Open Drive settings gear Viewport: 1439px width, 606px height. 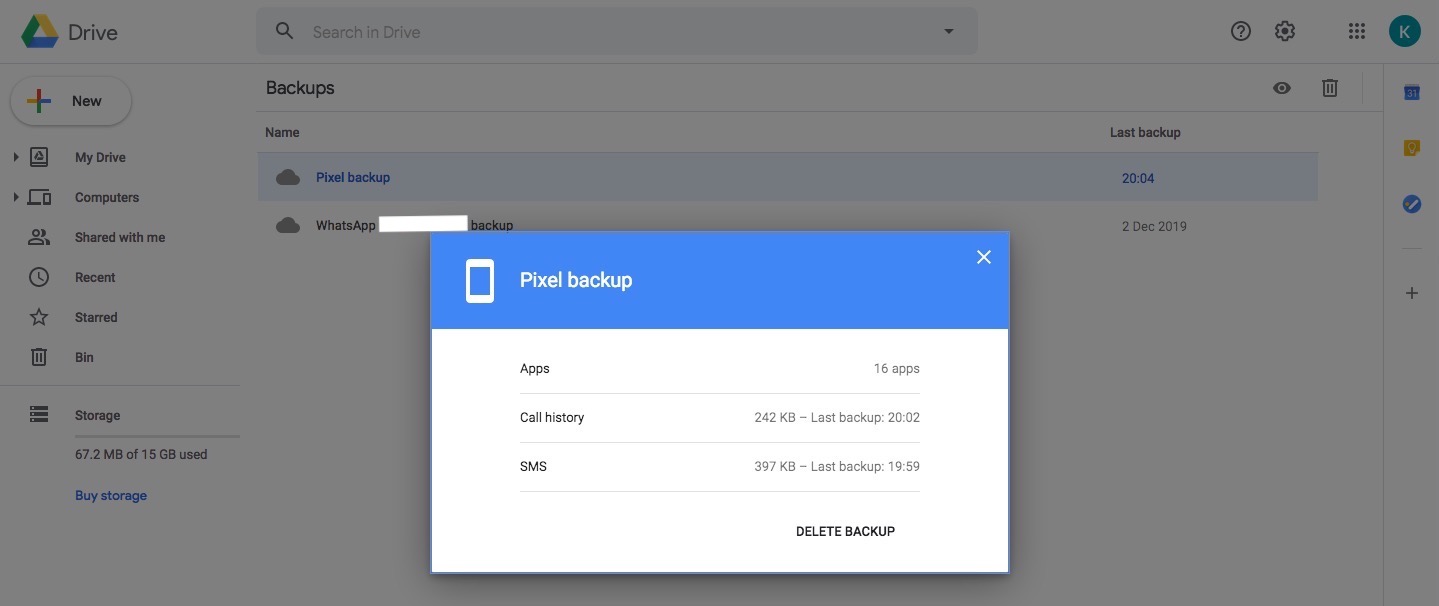point(1283,30)
